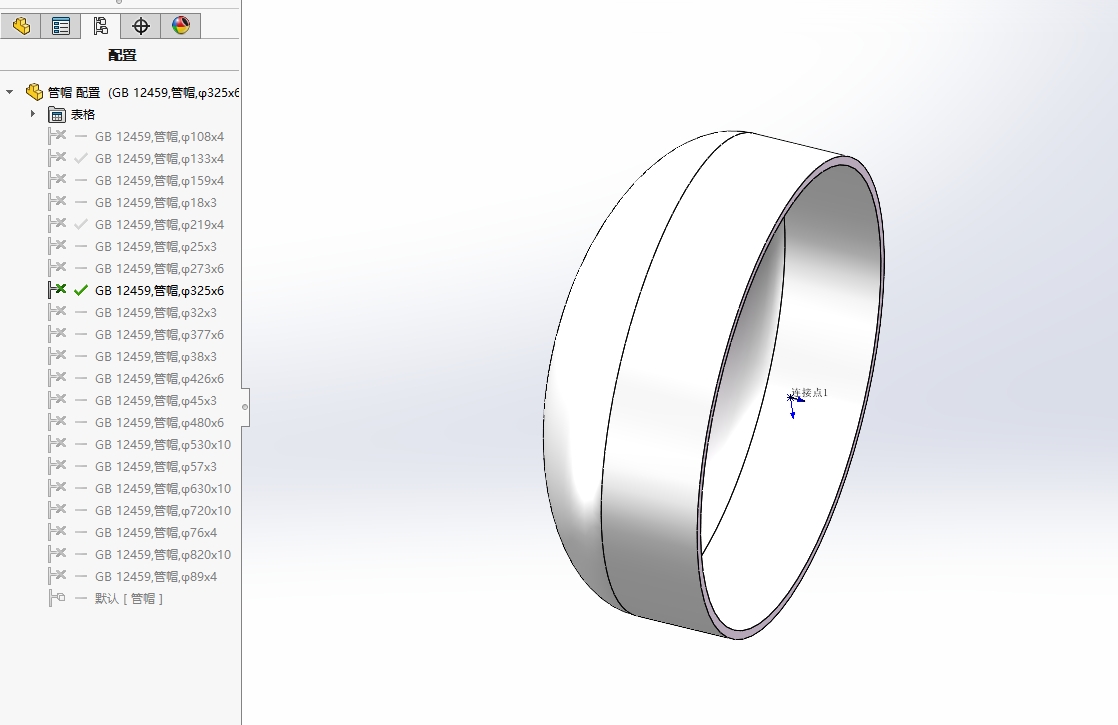The width and height of the screenshot is (1118, 725).
Task: Click the 管帽 part icon at tree root
Action: [x=34, y=92]
